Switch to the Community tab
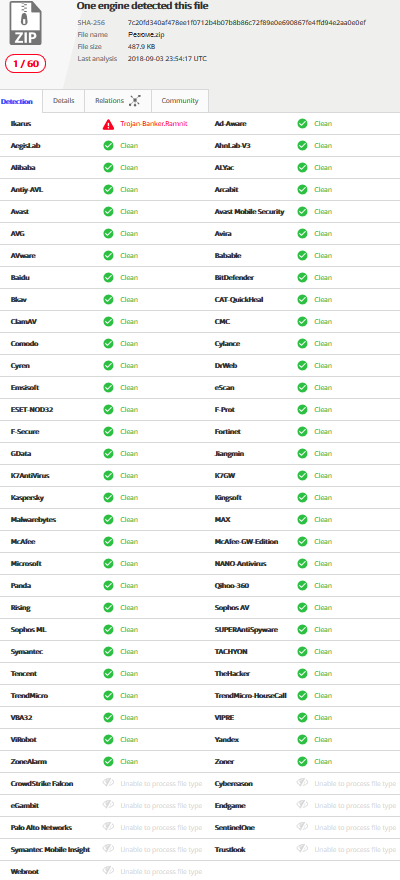Screen dimensions: 400x880 (180, 101)
